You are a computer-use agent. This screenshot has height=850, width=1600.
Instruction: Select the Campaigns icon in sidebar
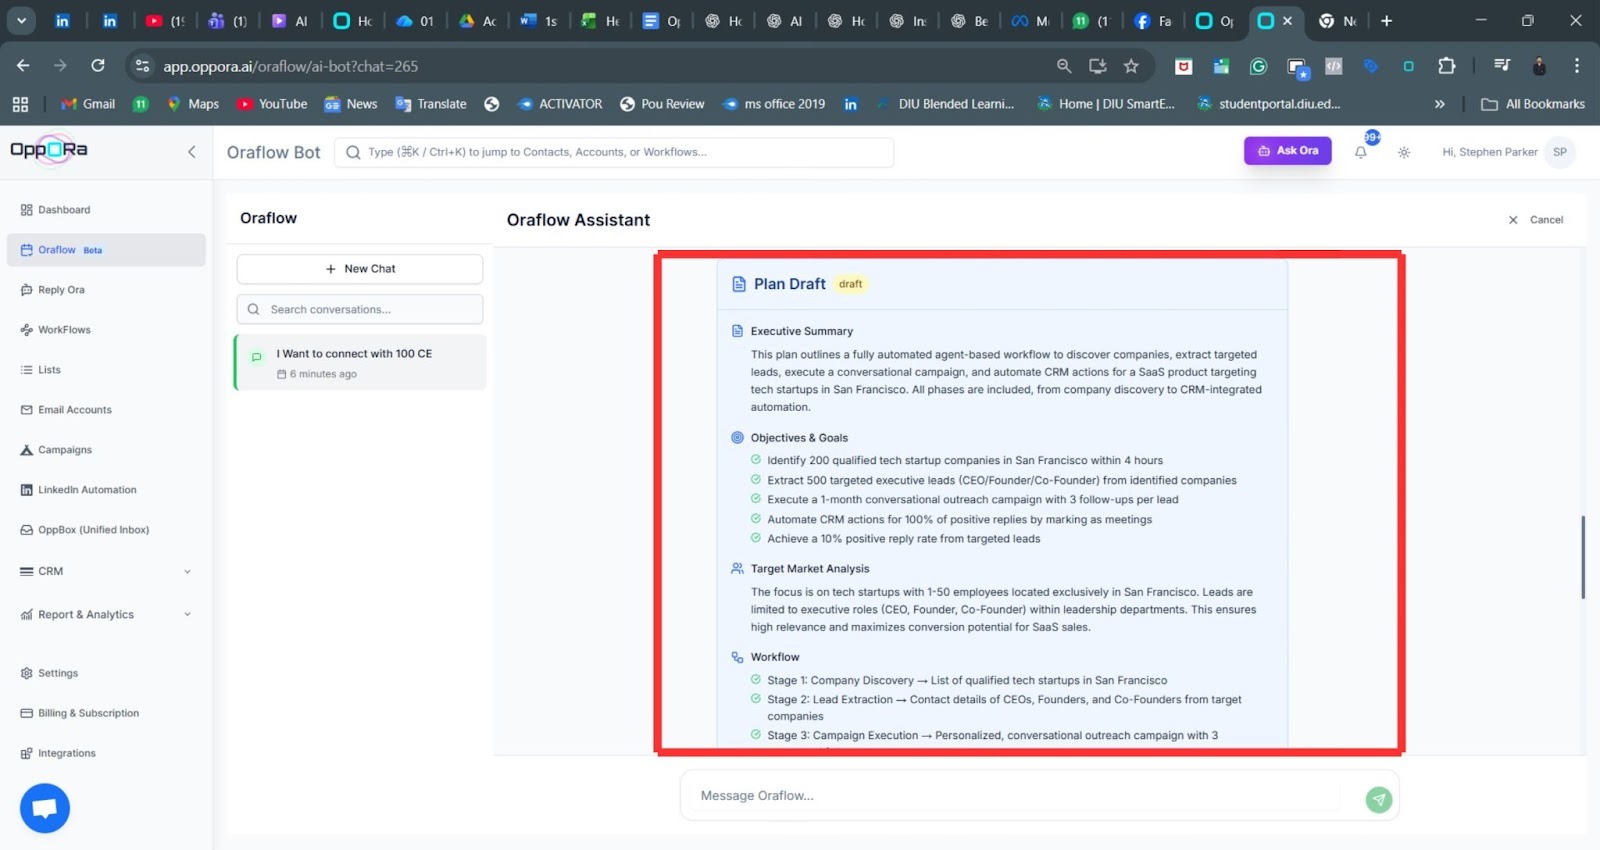(27, 450)
